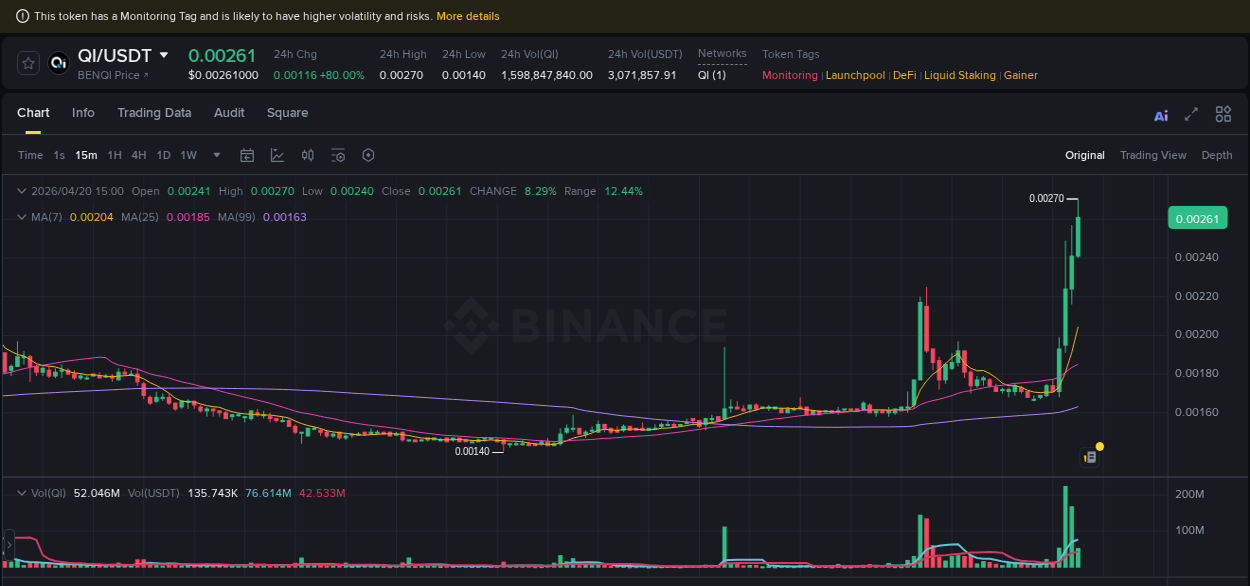Open the order book preview icon on chart
The width and height of the screenshot is (1250, 586).
point(1089,455)
